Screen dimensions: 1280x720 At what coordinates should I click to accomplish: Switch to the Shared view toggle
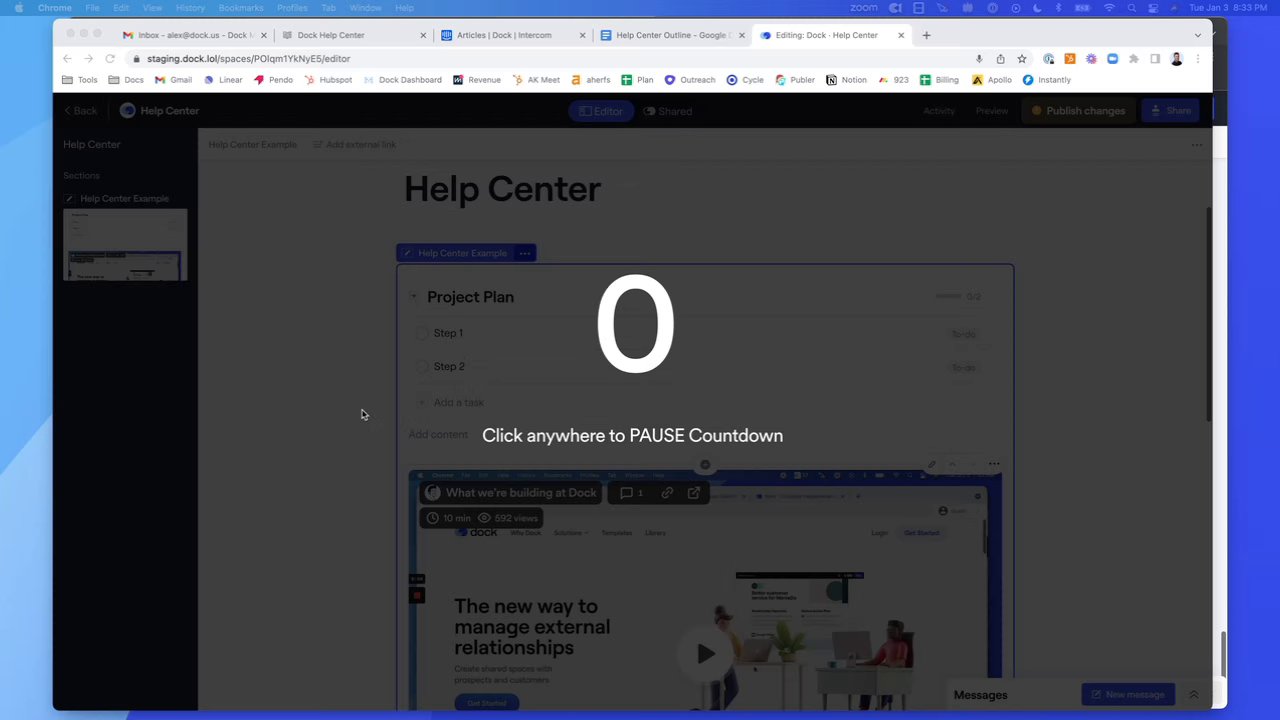[668, 111]
